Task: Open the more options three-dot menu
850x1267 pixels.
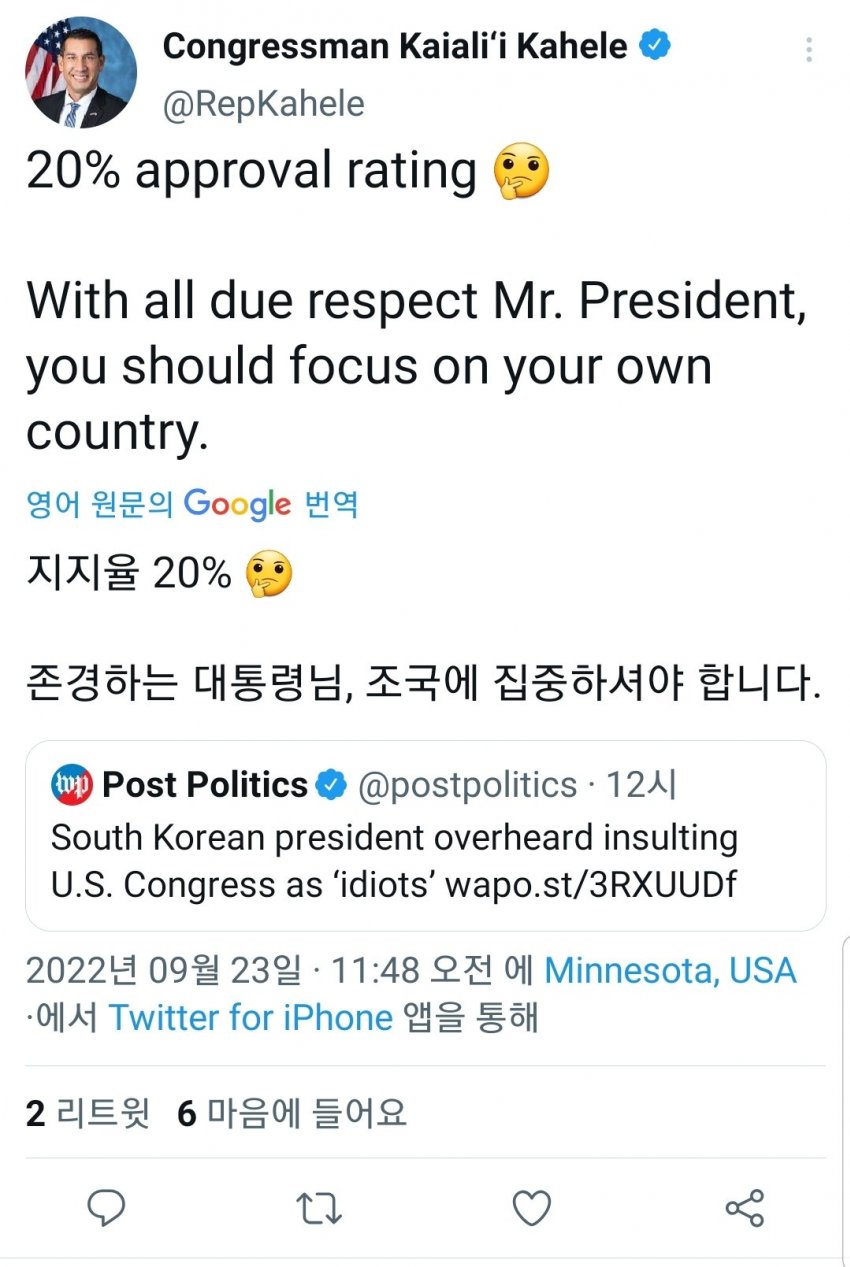Action: (x=808, y=50)
